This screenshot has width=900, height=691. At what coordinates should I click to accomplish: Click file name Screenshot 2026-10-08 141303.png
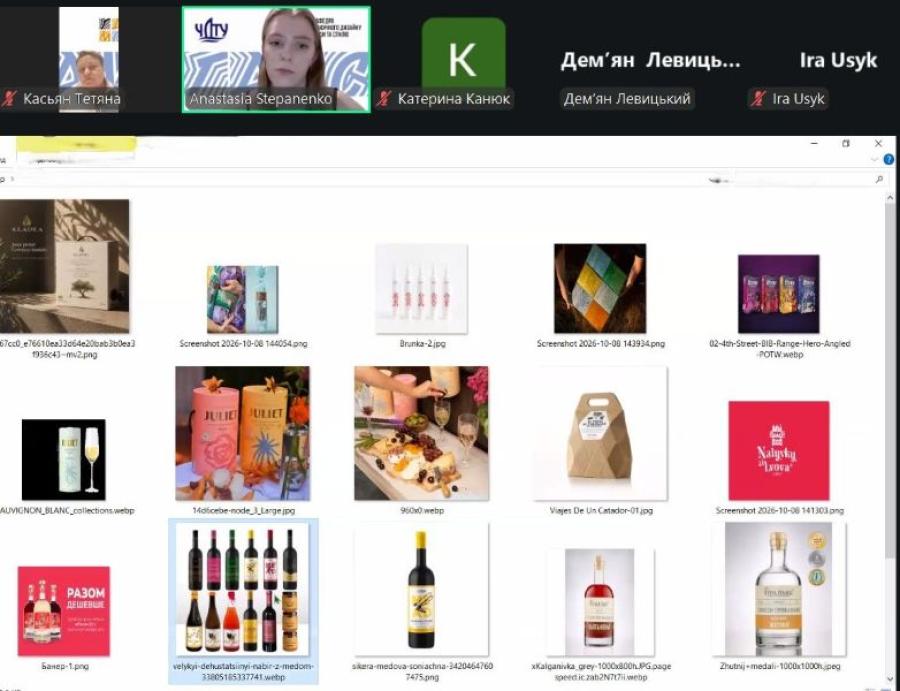tap(779, 510)
